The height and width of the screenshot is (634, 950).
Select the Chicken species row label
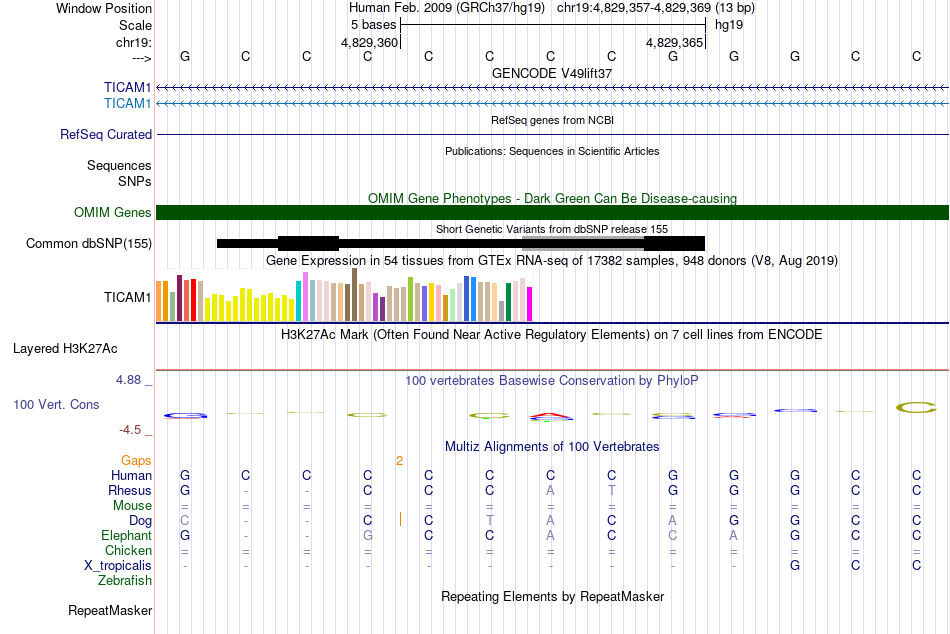[128, 550]
